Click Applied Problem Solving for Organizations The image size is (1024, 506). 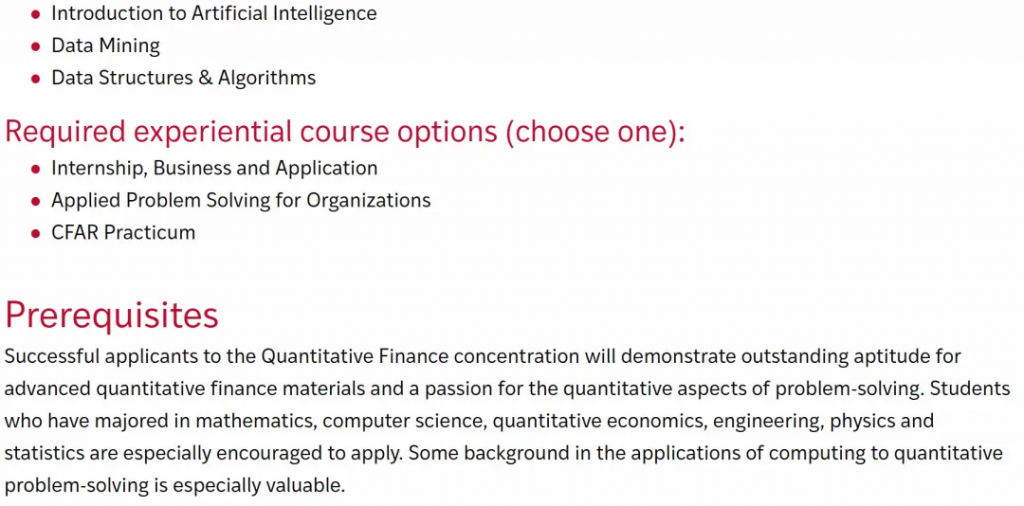point(241,200)
